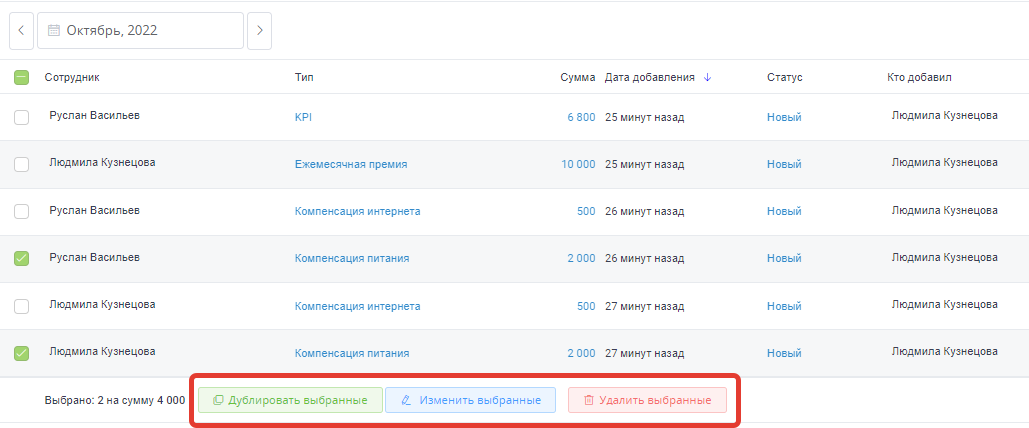This screenshot has width=1029, height=428.
Task: Click the 500 amount at 27 минут назад
Action: [x=587, y=306]
